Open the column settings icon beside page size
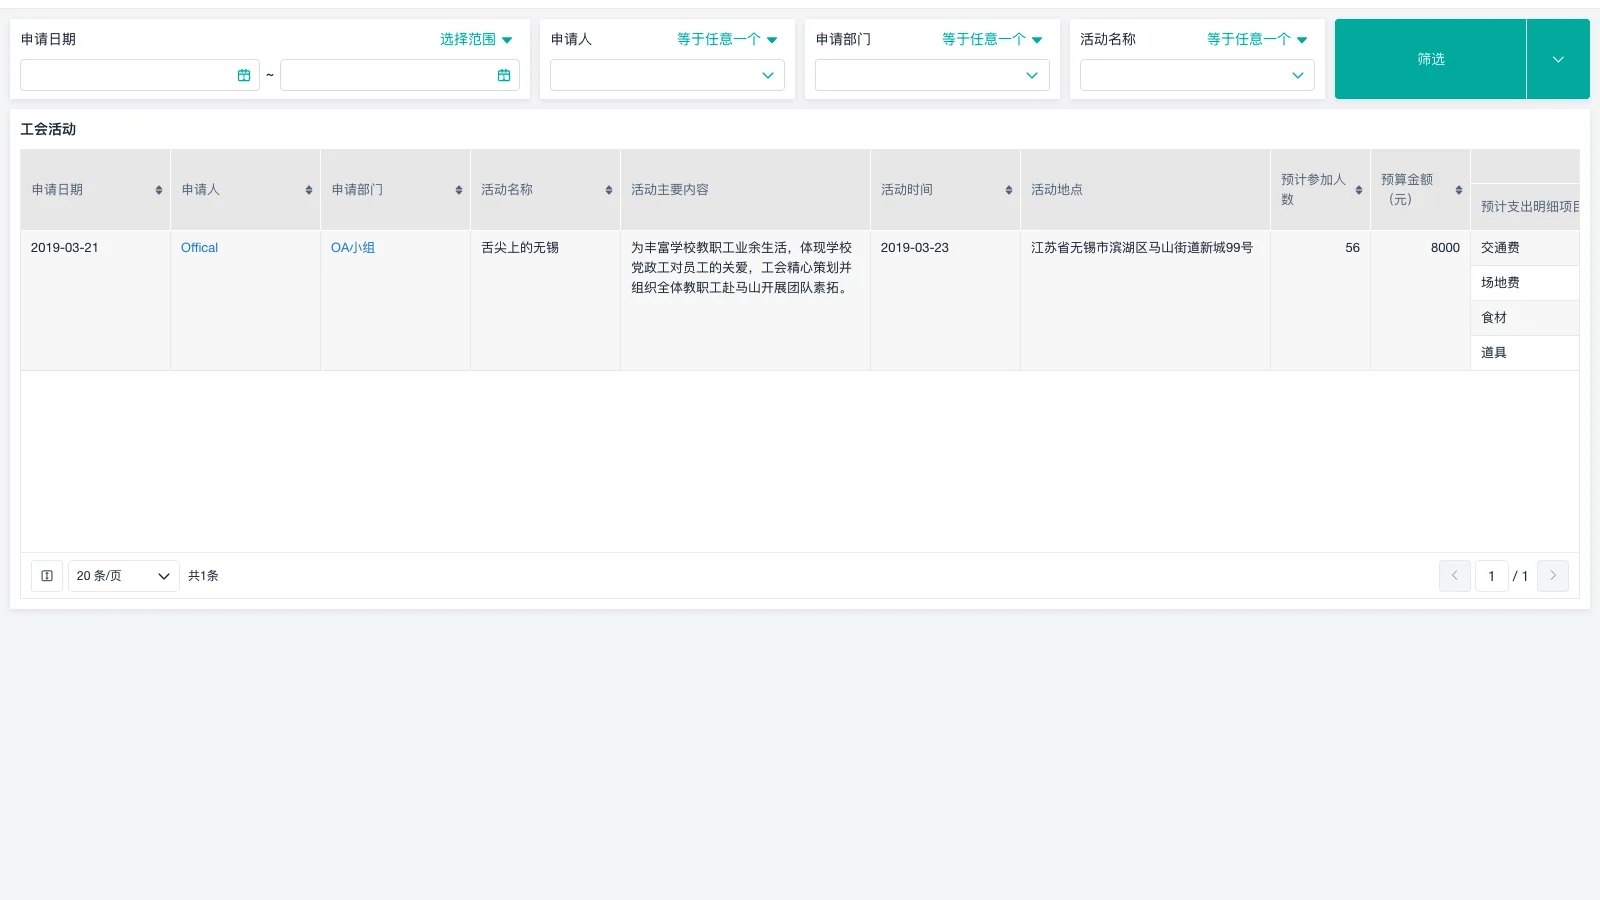Image resolution: width=1600 pixels, height=900 pixels. (47, 576)
